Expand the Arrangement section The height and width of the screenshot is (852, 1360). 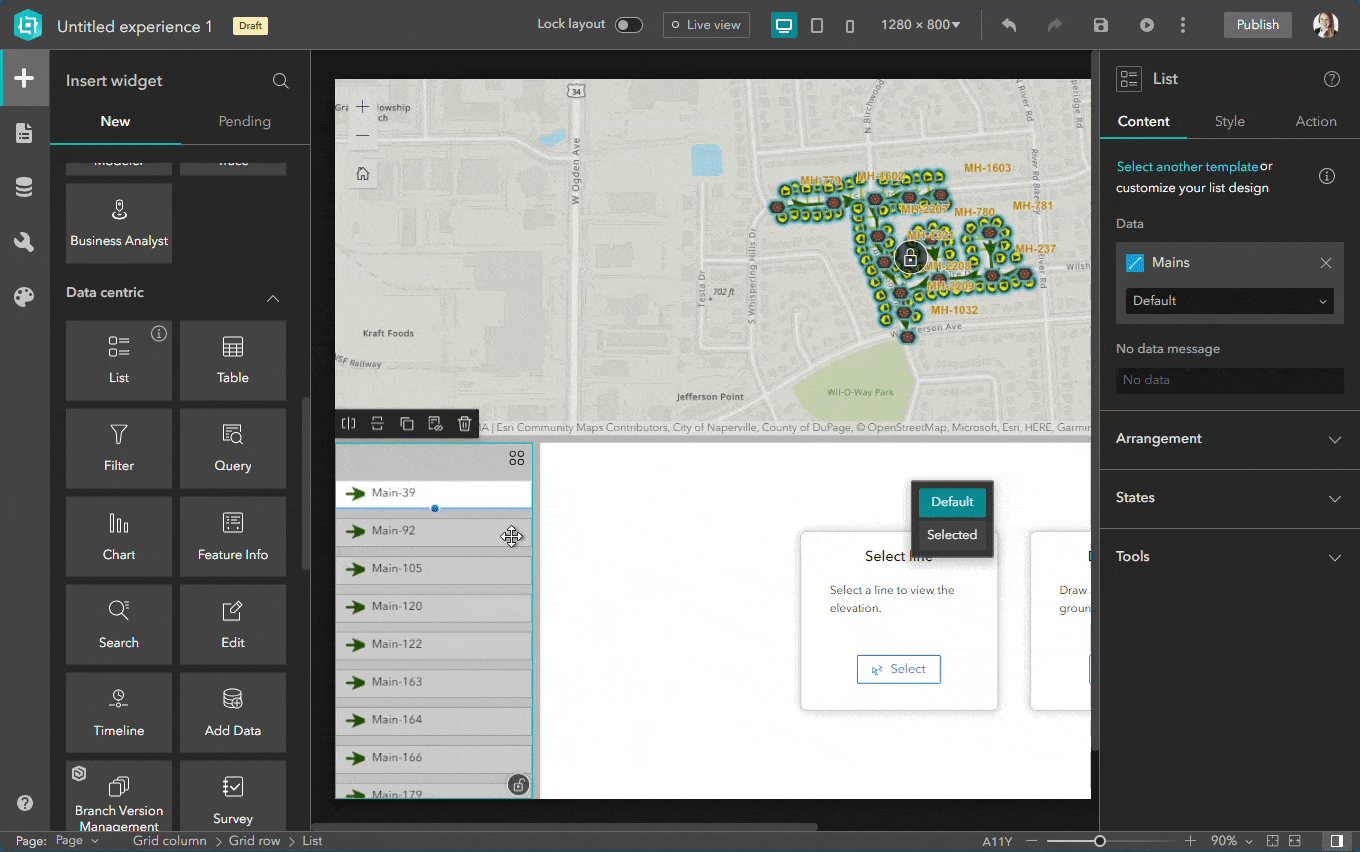1228,439
